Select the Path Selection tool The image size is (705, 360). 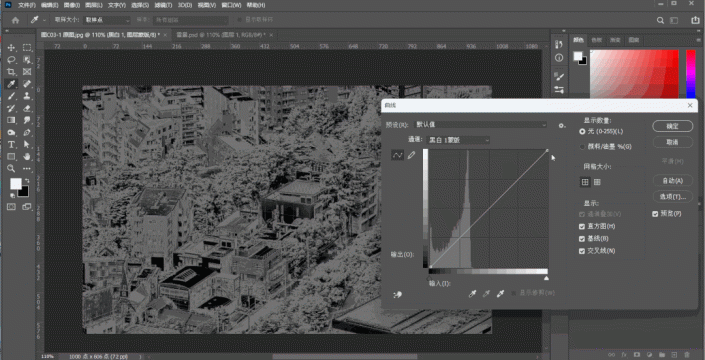tap(27, 145)
